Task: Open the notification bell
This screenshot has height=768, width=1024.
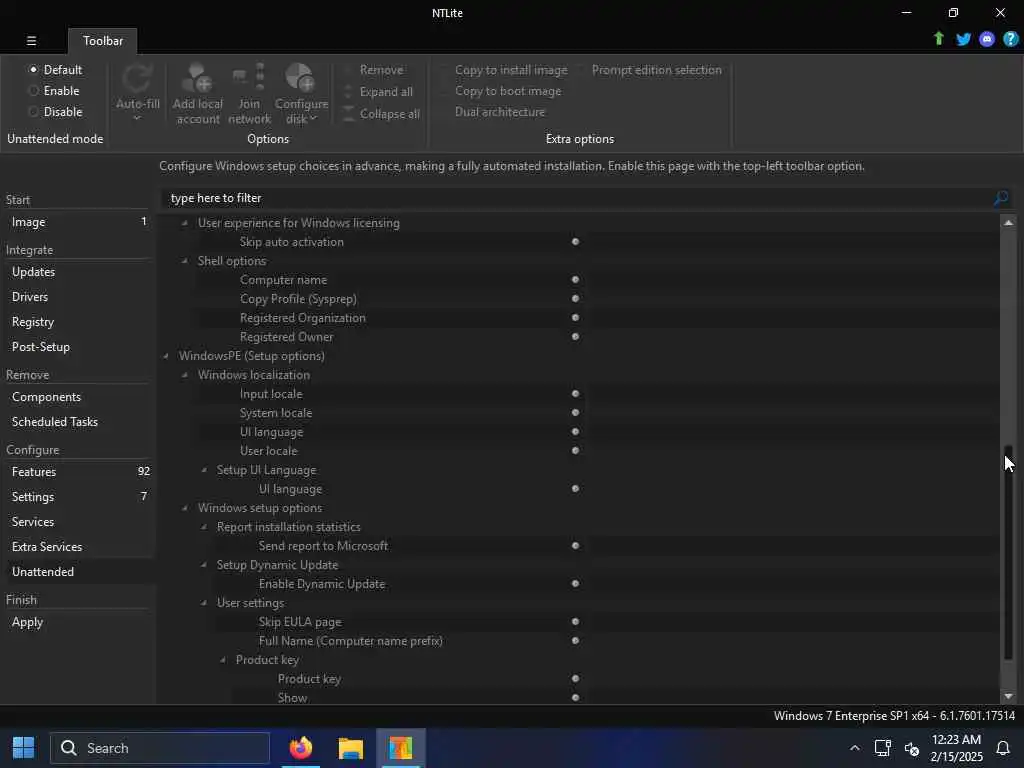Action: tap(1002, 748)
